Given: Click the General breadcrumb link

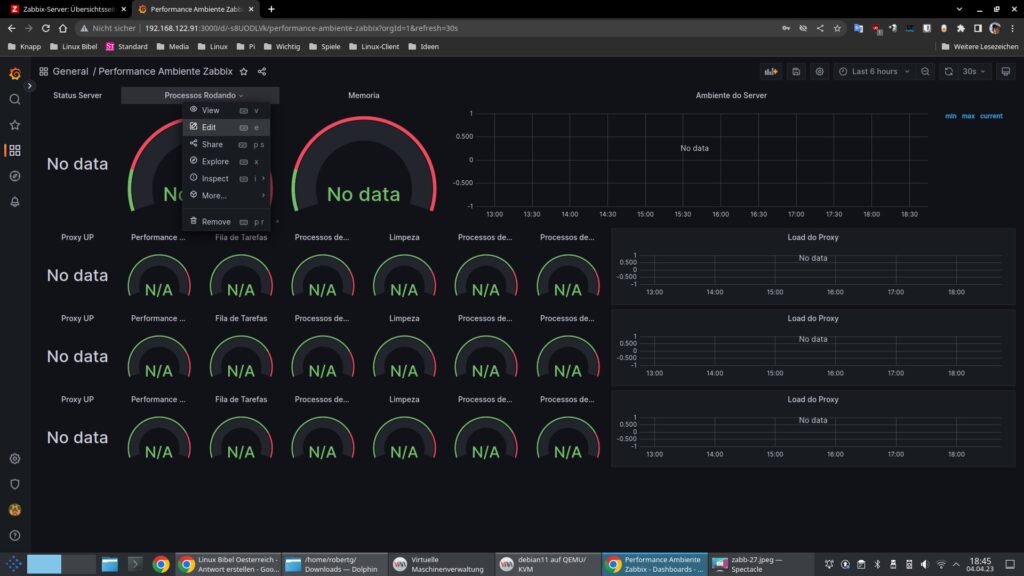Looking at the screenshot, I should click(71, 71).
